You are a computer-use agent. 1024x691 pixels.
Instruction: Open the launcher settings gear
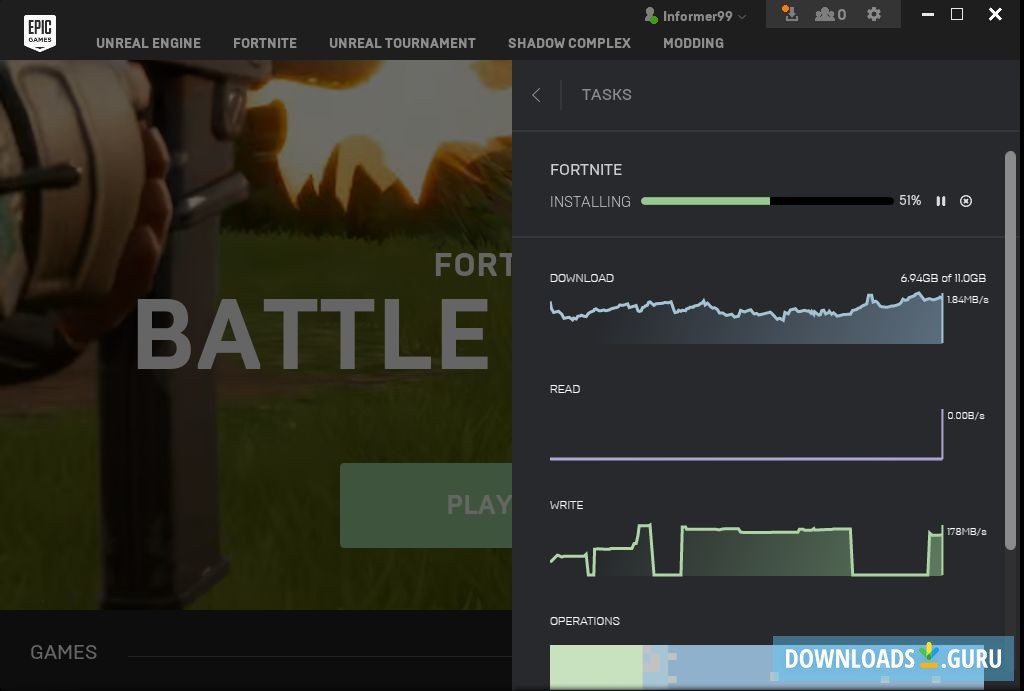(x=873, y=14)
